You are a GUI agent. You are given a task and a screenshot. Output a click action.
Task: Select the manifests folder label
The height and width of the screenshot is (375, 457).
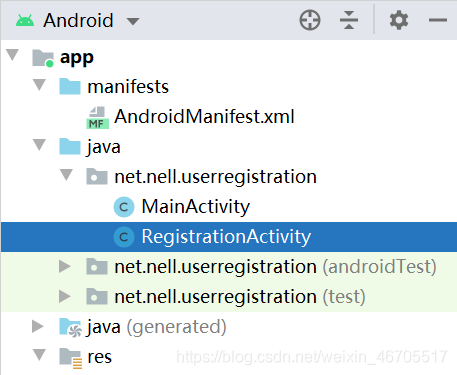[x=128, y=87]
